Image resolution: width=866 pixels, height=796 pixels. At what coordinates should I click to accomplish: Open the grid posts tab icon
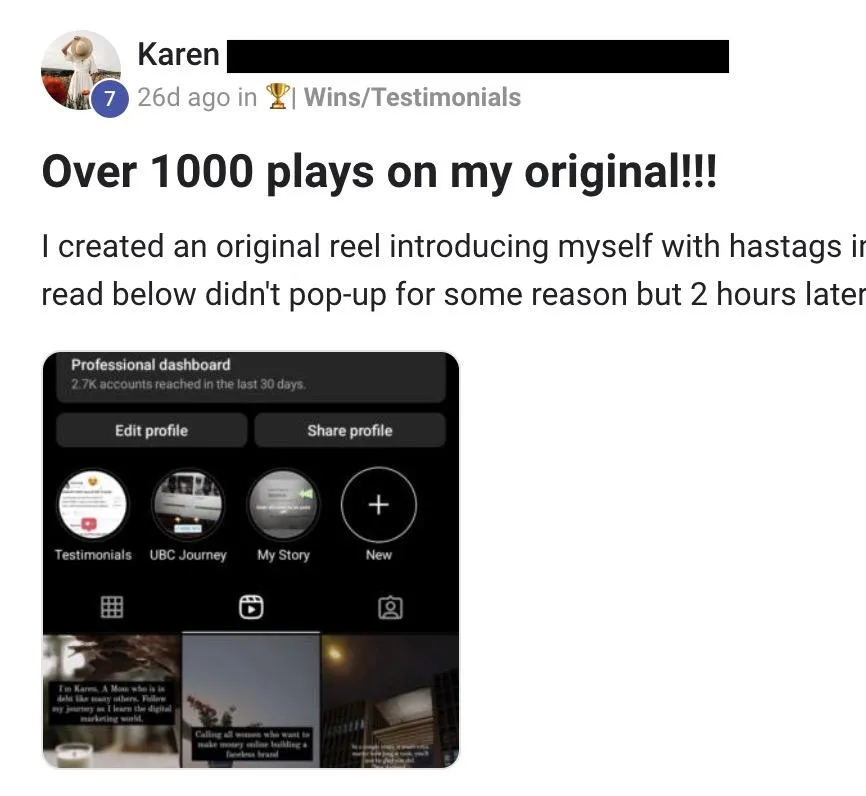[x=112, y=607]
